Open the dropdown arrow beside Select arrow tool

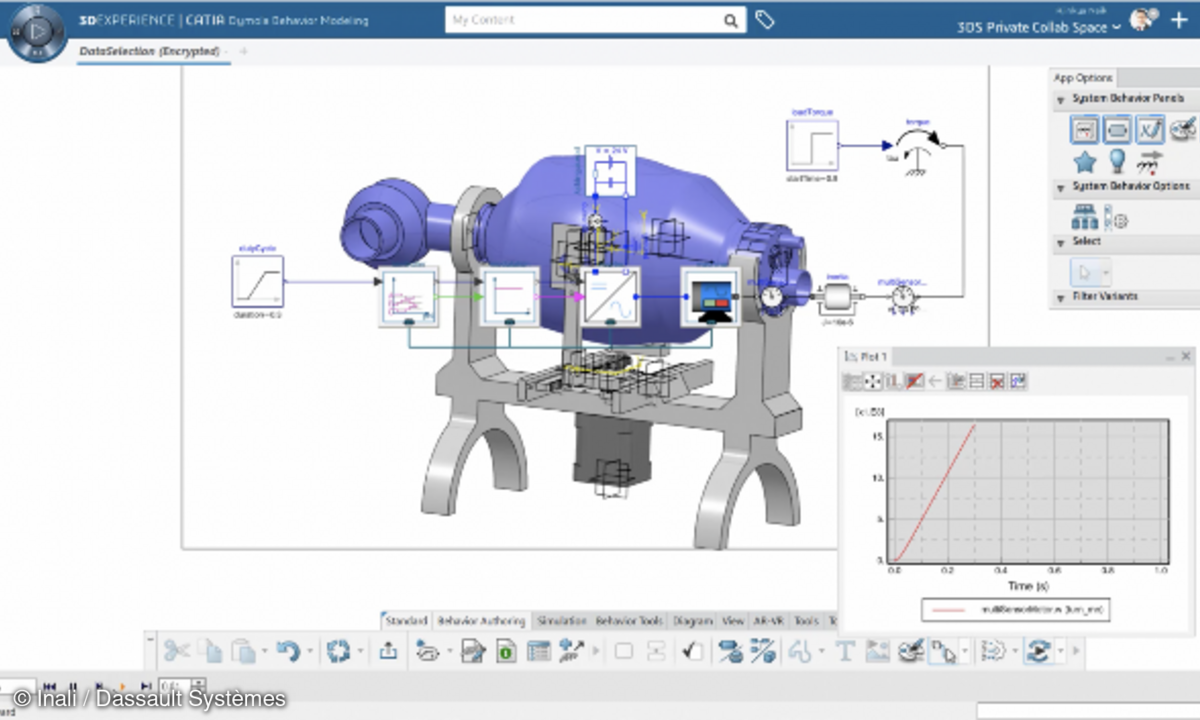pos(1106,272)
